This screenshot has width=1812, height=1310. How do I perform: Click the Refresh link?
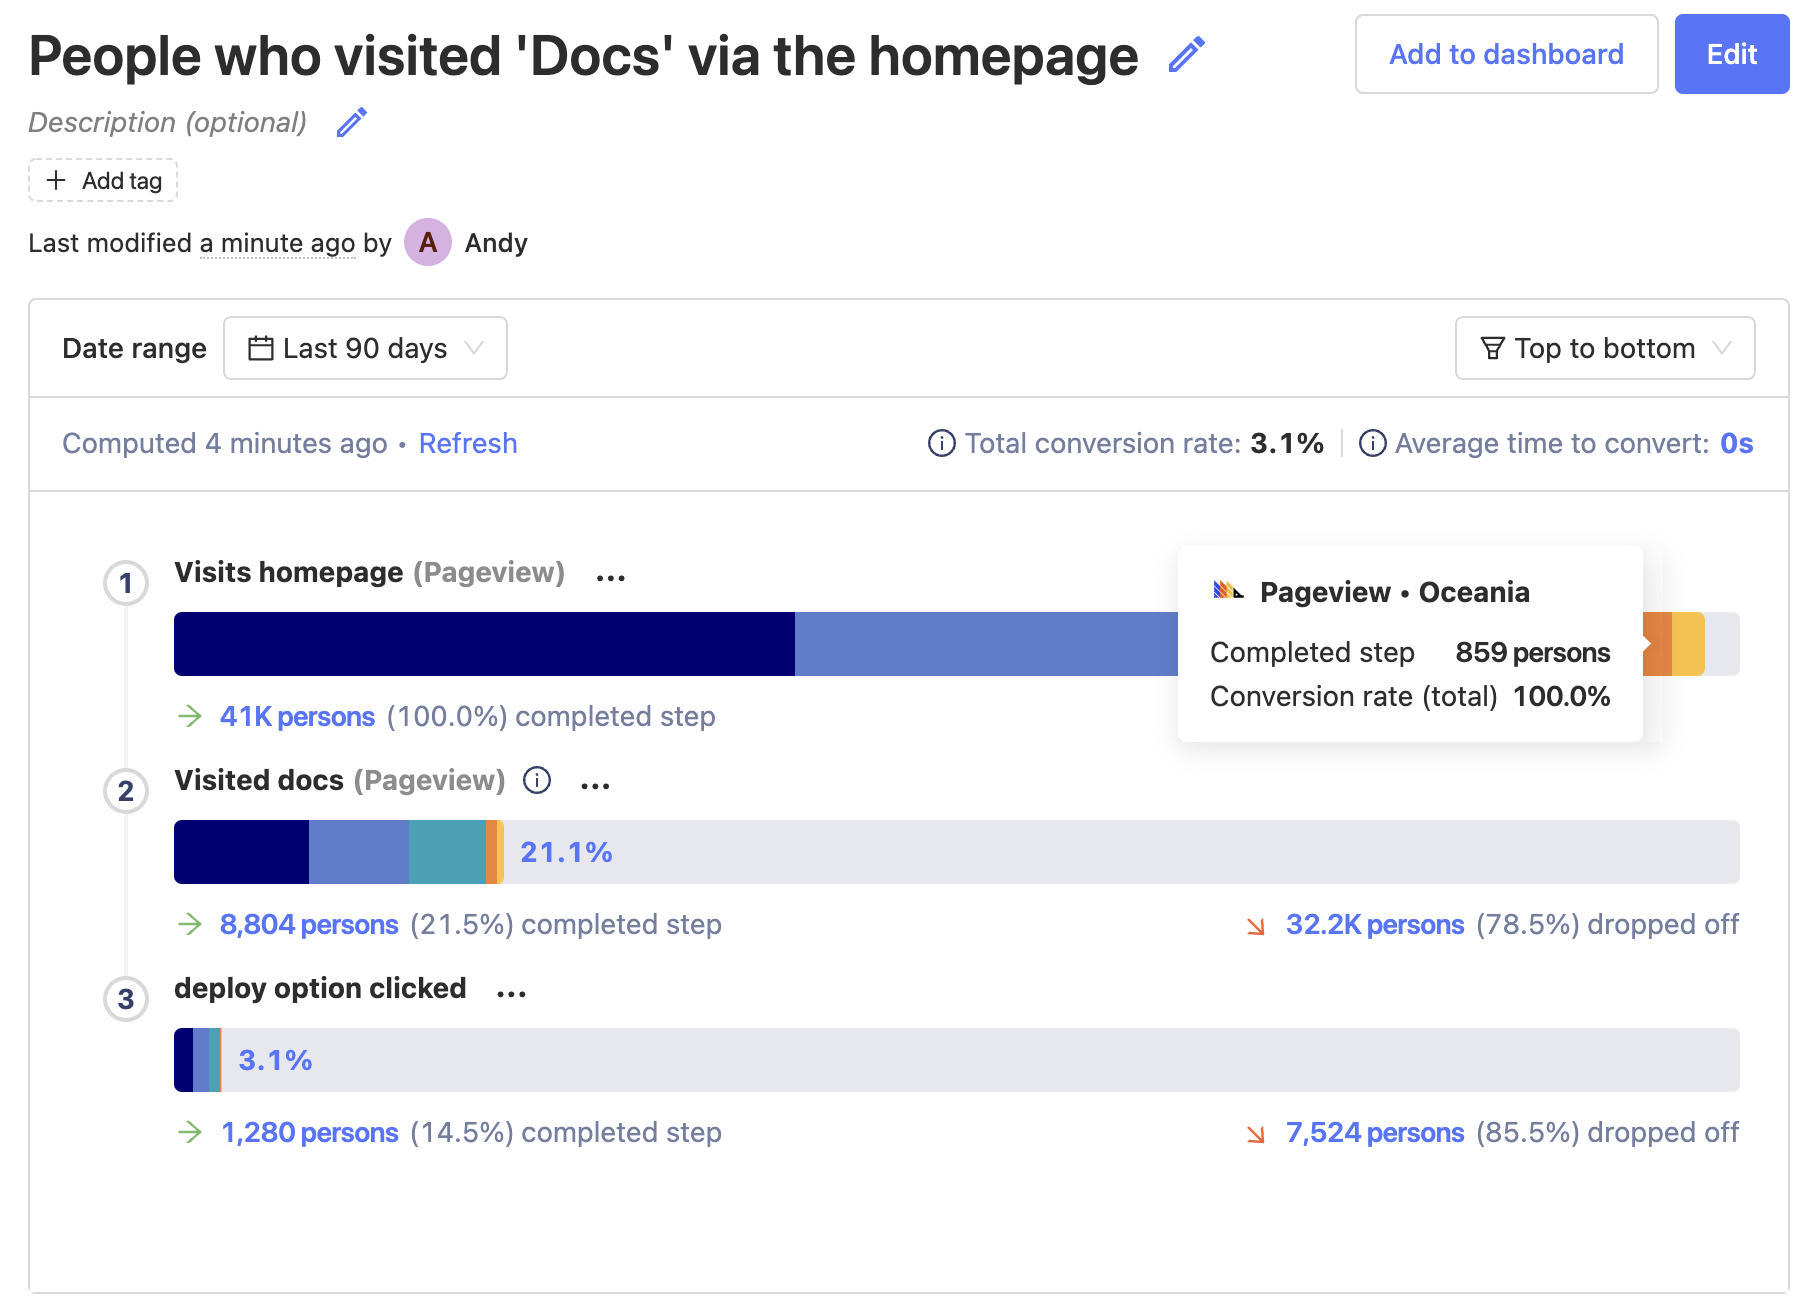(x=467, y=443)
